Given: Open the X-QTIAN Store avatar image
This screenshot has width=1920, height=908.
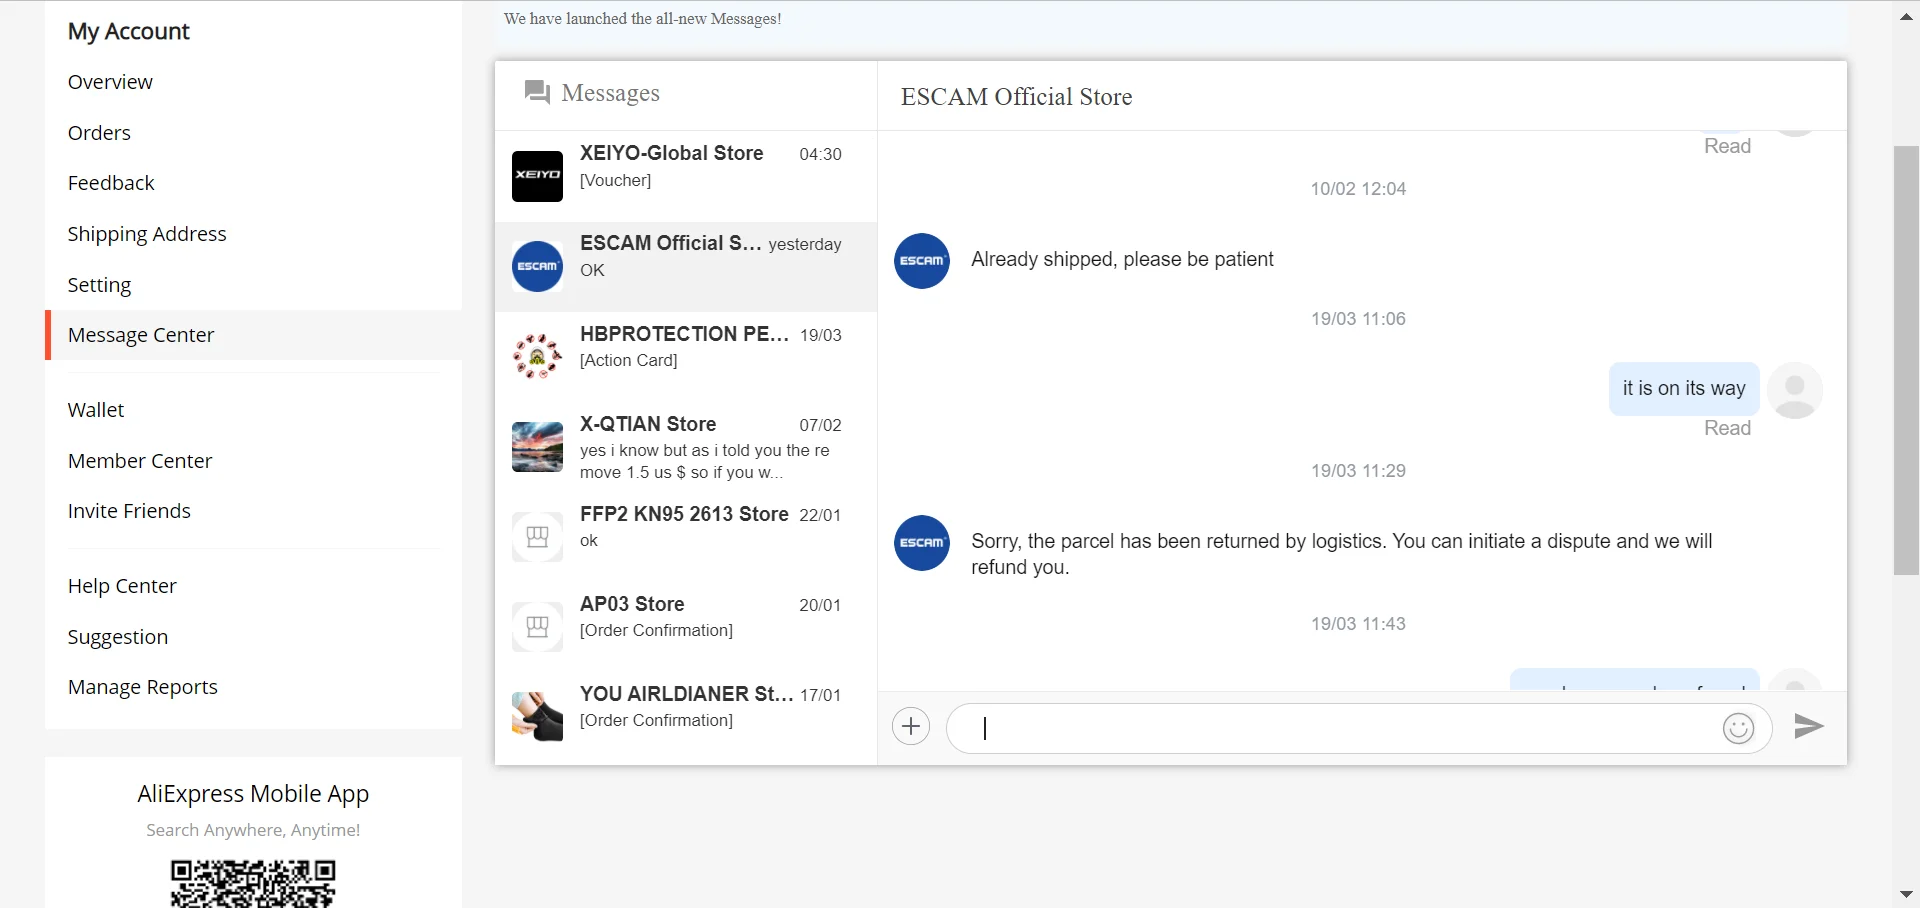Looking at the screenshot, I should (537, 446).
